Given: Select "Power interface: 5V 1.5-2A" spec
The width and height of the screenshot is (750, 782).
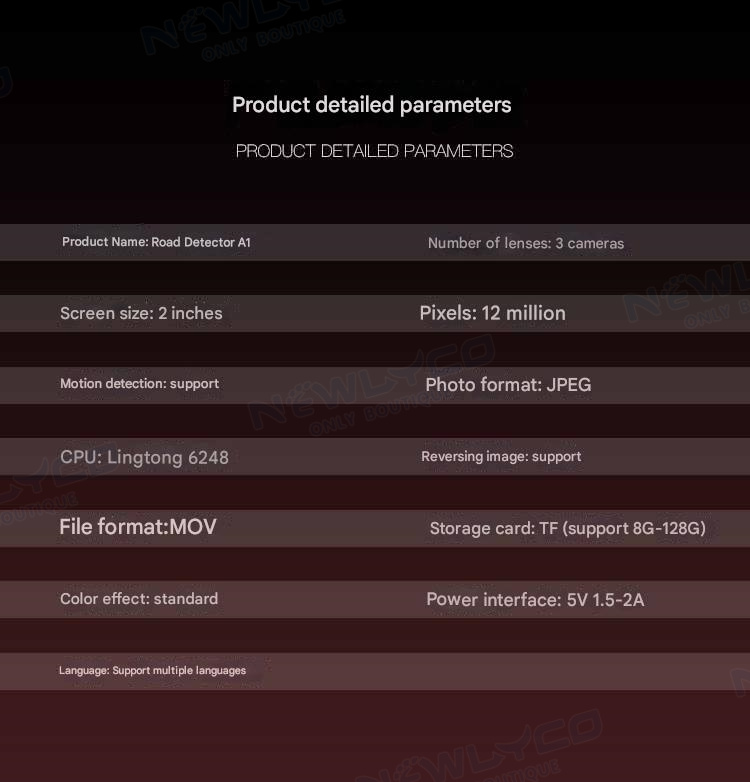Looking at the screenshot, I should pyautogui.click(x=535, y=600).
